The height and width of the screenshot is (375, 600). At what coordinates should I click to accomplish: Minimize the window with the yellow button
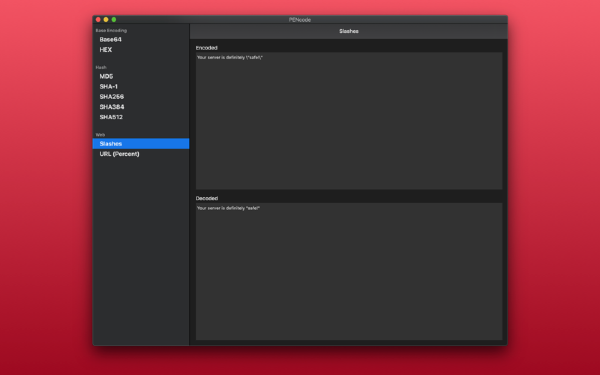click(x=106, y=20)
